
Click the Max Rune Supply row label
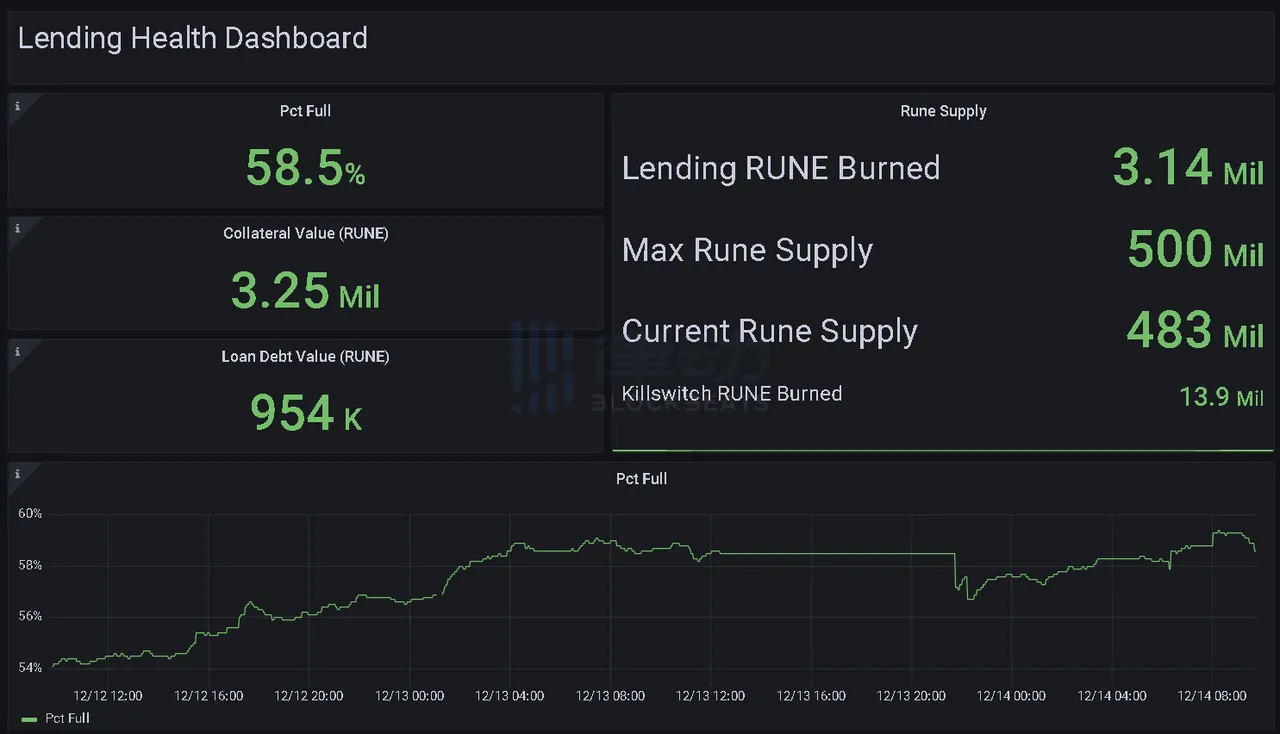click(747, 250)
